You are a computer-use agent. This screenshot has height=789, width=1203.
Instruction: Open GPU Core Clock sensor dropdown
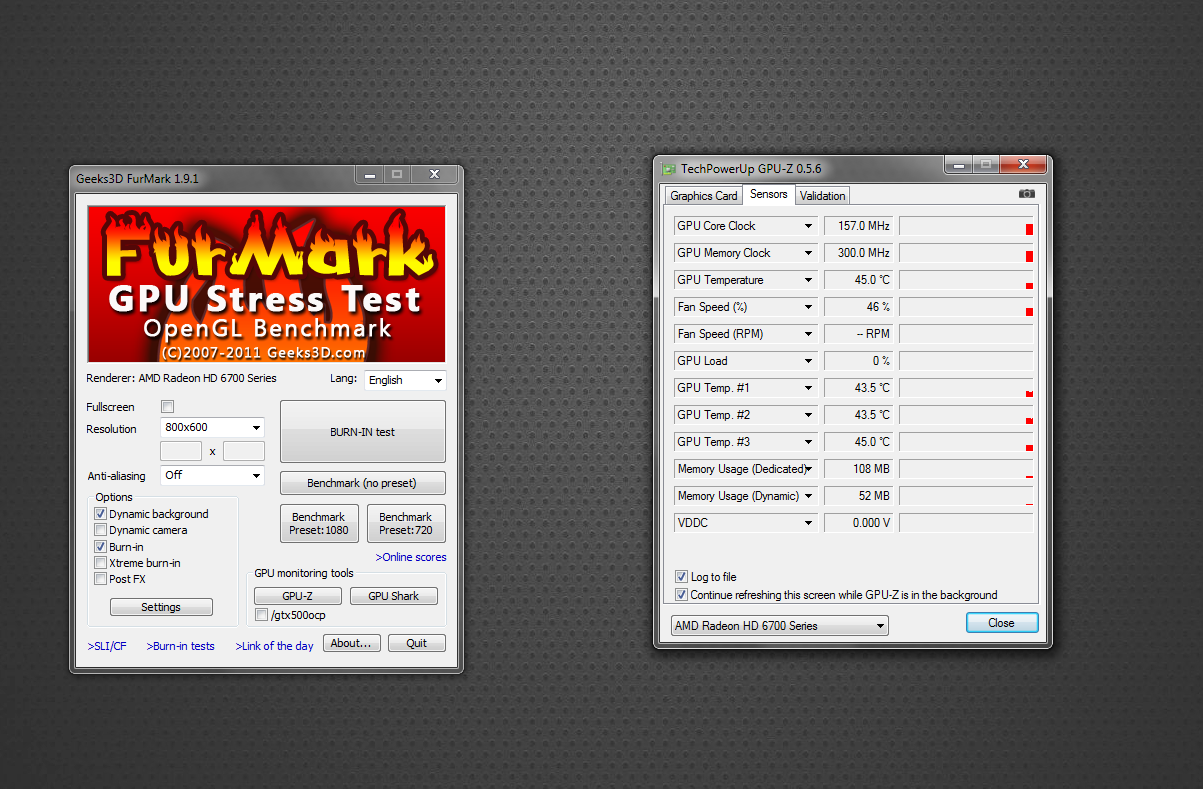pos(808,226)
